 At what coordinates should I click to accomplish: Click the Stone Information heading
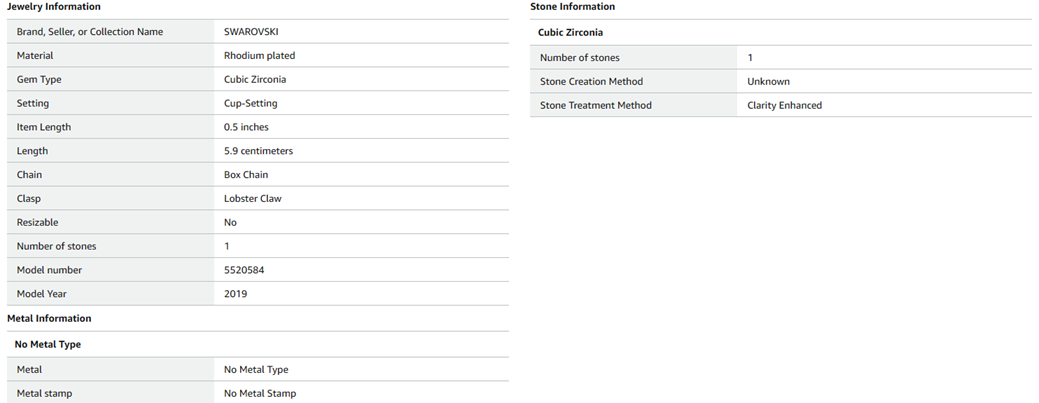(x=572, y=7)
